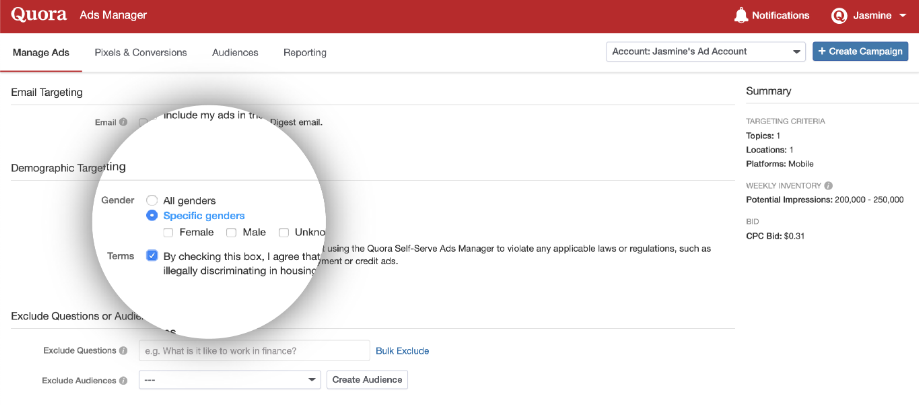Click the Quora logo

(39, 15)
